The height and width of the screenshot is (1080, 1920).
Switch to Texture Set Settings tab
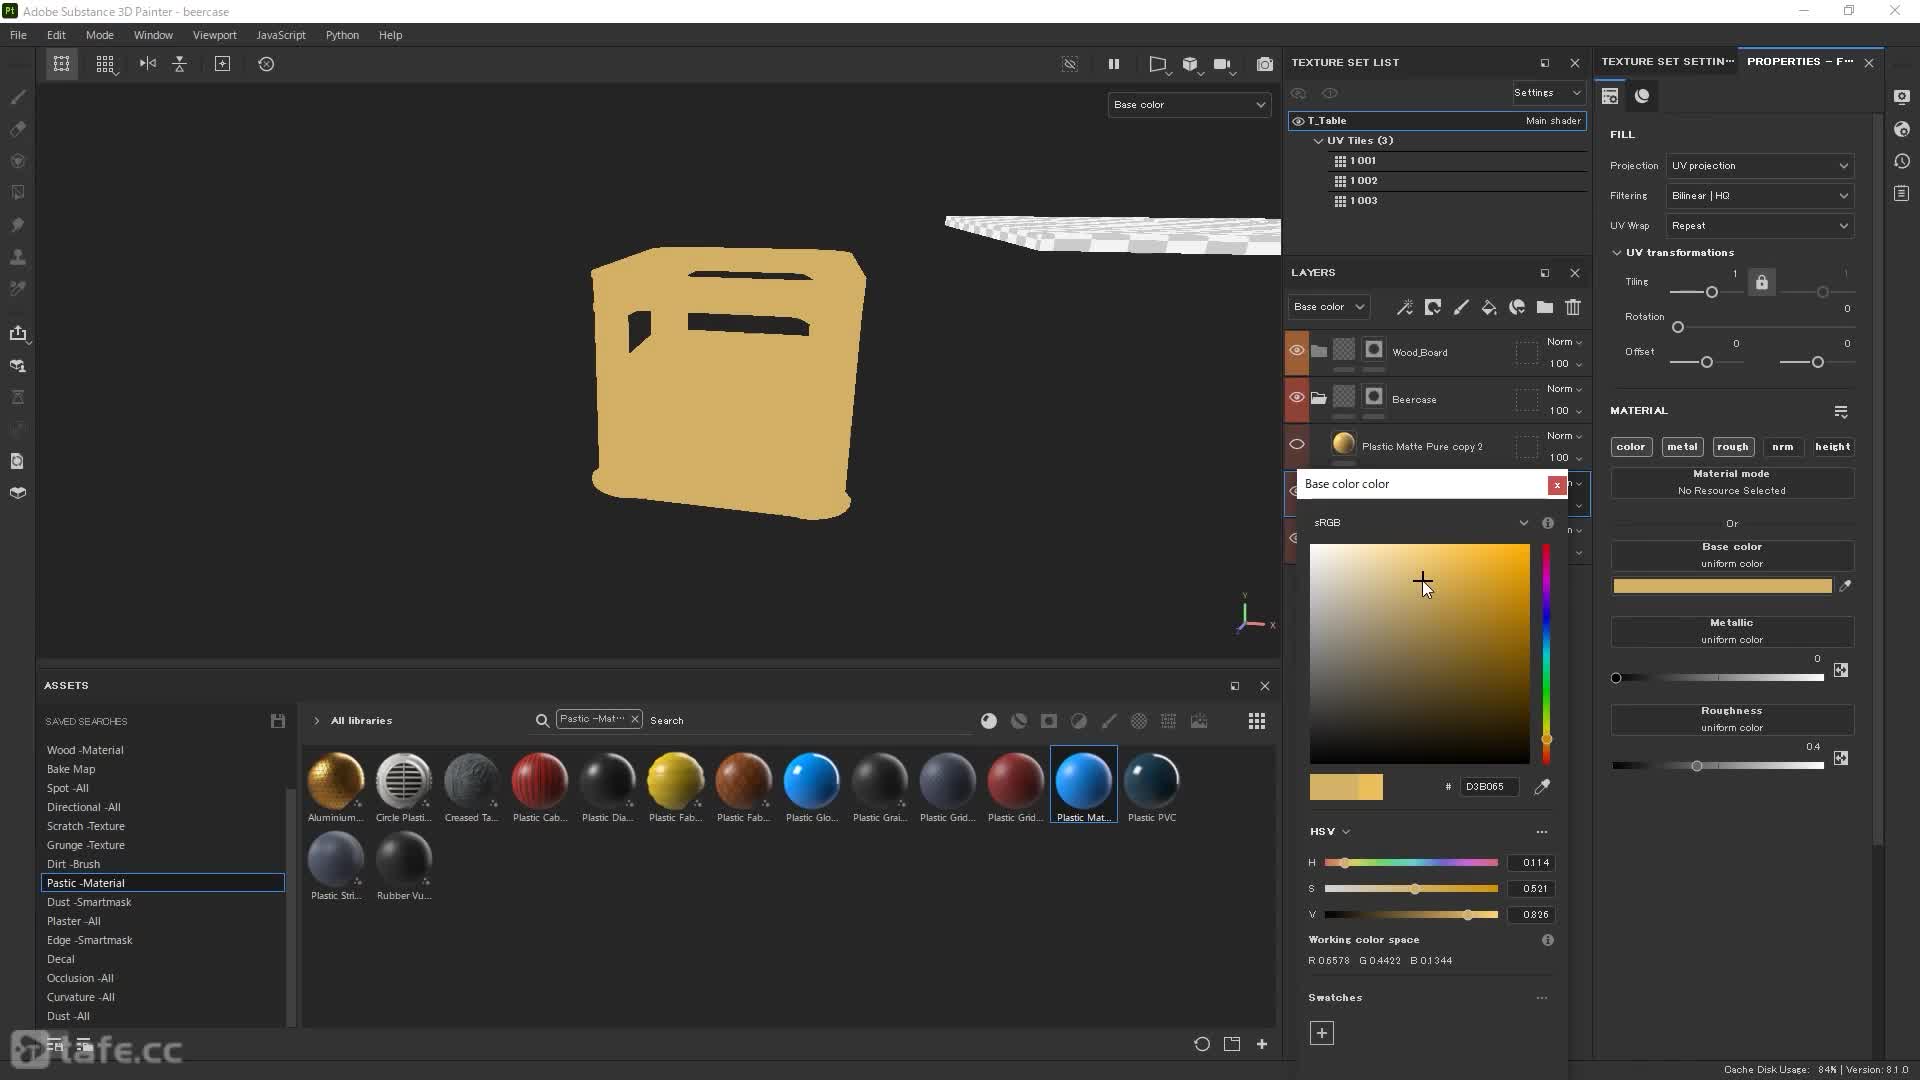tap(1666, 62)
